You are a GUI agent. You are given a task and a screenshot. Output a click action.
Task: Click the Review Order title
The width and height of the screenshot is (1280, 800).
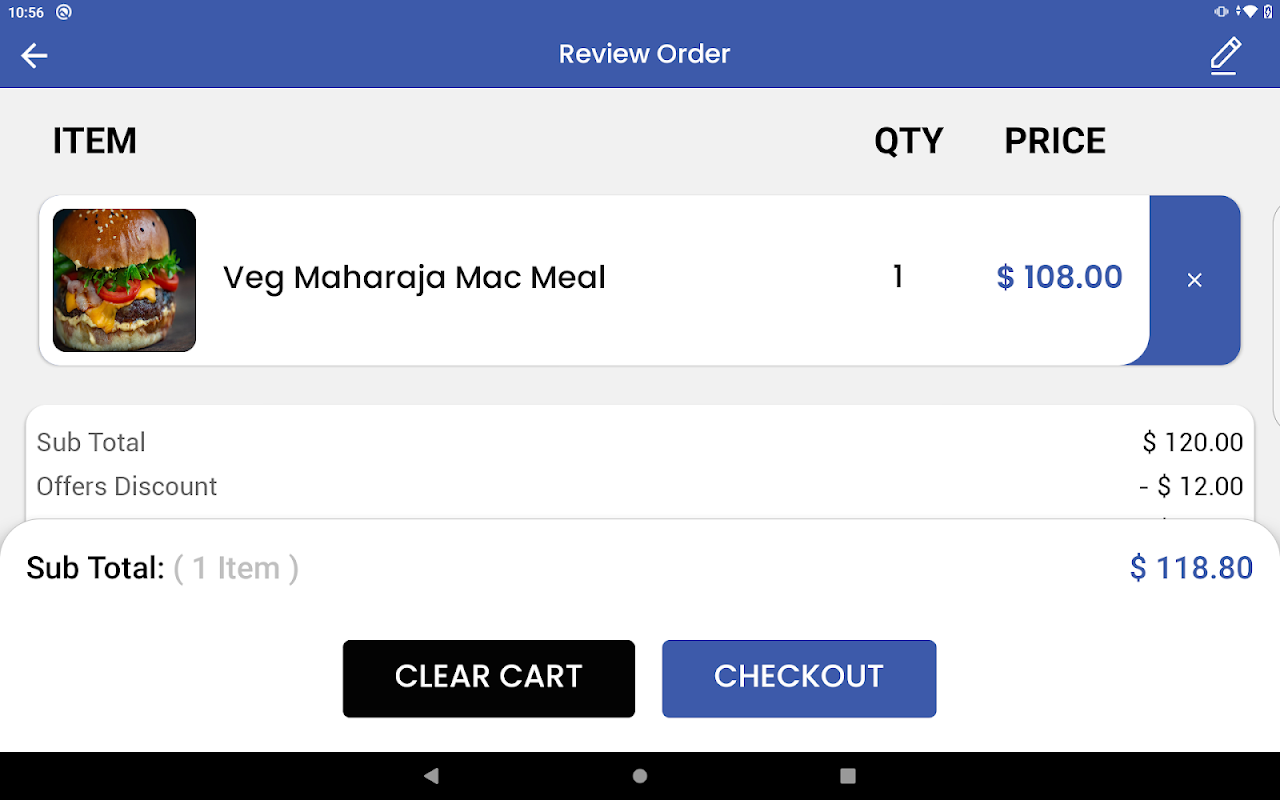pyautogui.click(x=644, y=54)
